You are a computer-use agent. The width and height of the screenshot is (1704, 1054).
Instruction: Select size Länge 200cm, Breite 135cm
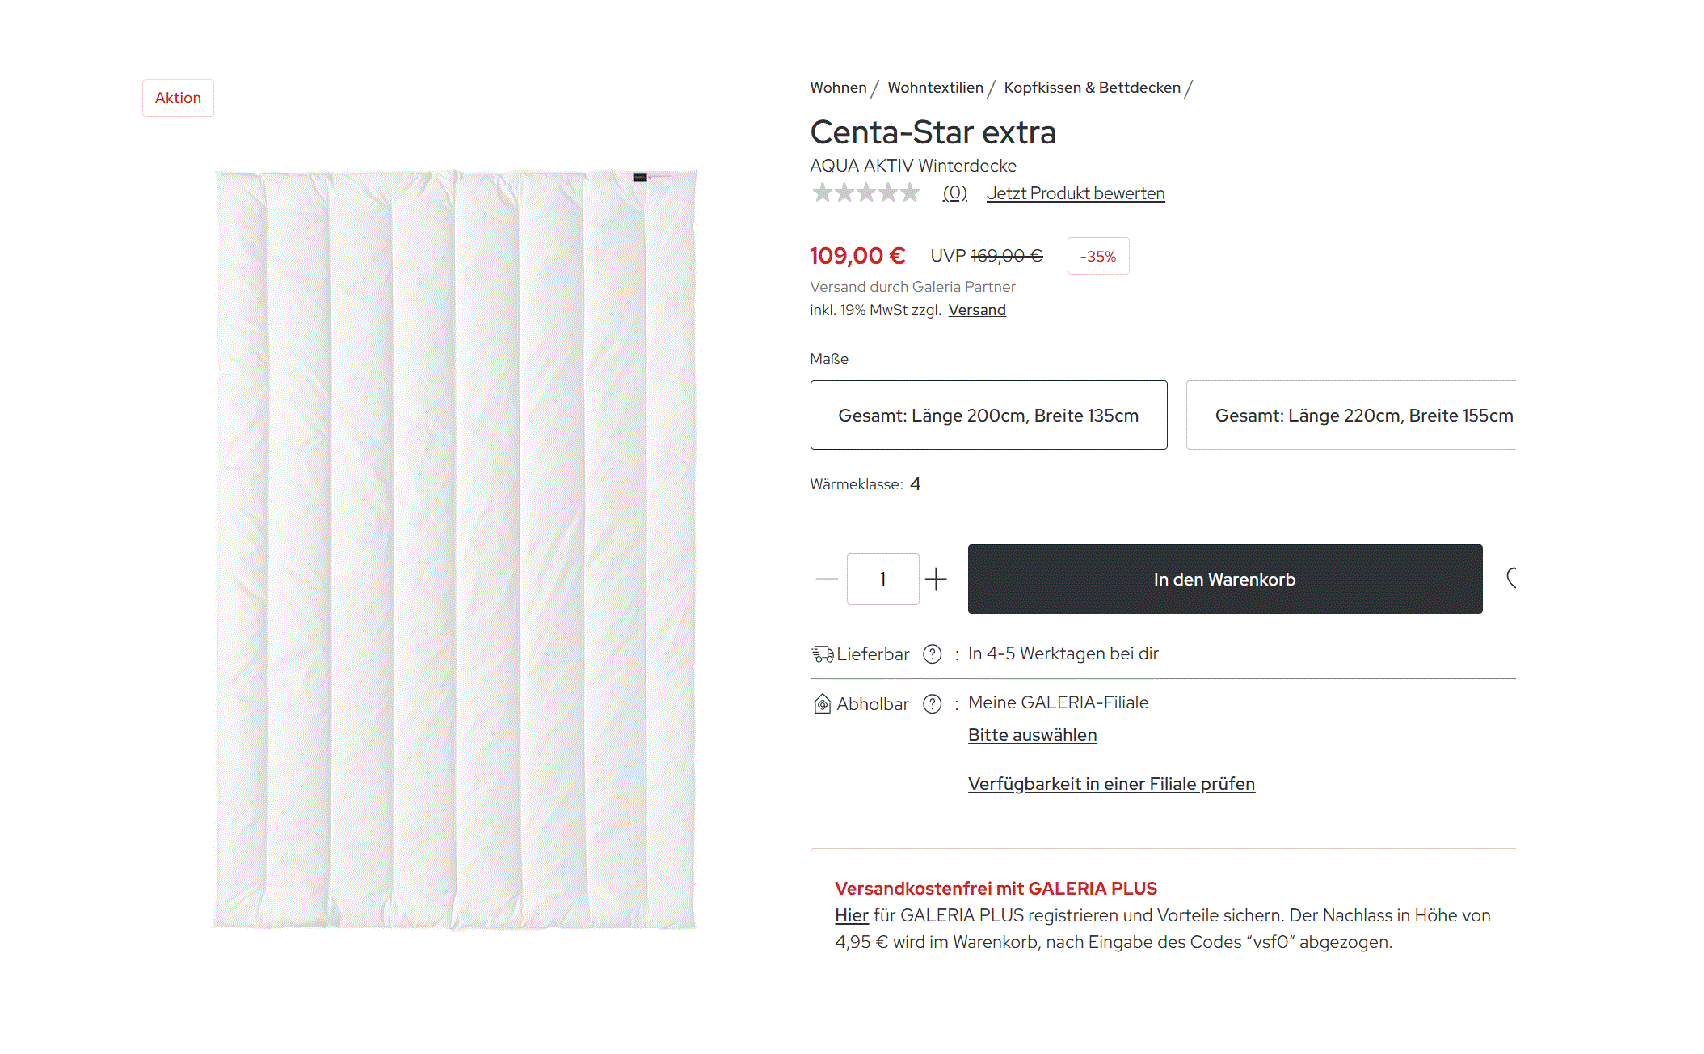click(x=988, y=415)
